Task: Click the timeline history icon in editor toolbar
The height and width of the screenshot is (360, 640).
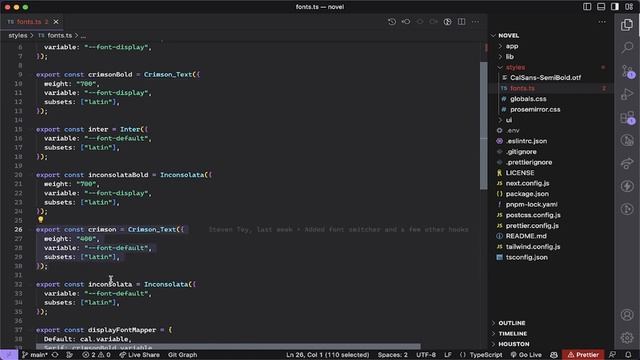Action: click(392, 22)
